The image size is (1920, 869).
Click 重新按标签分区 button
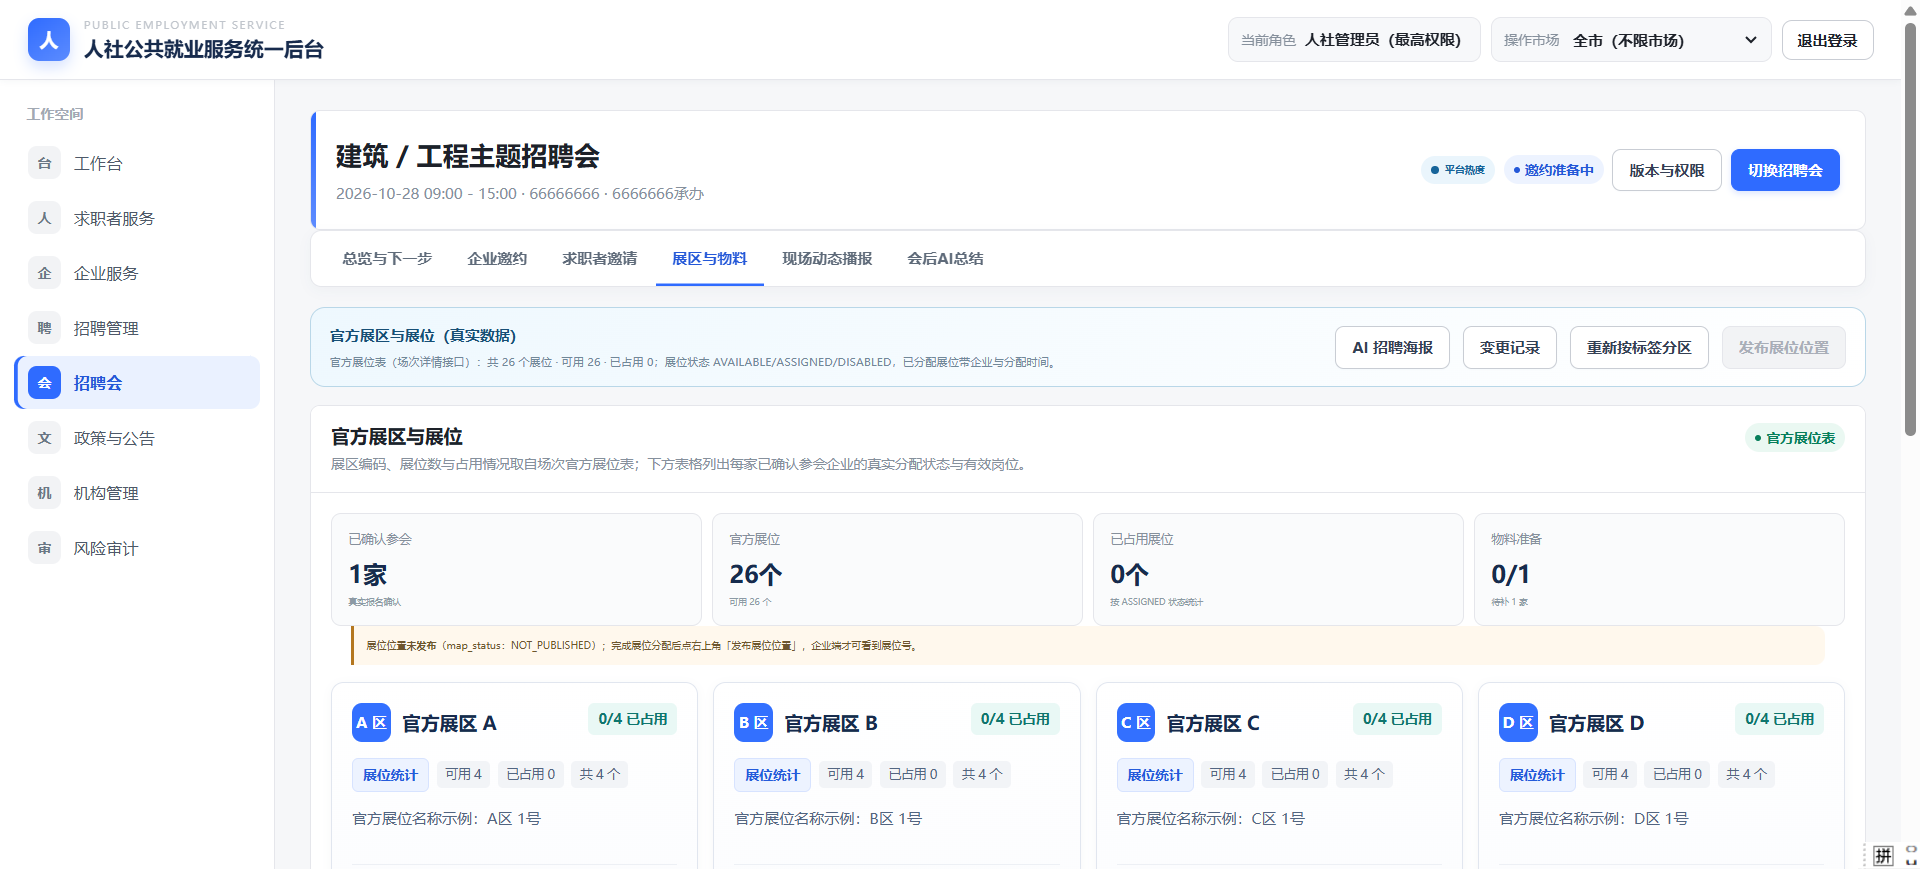(x=1639, y=348)
